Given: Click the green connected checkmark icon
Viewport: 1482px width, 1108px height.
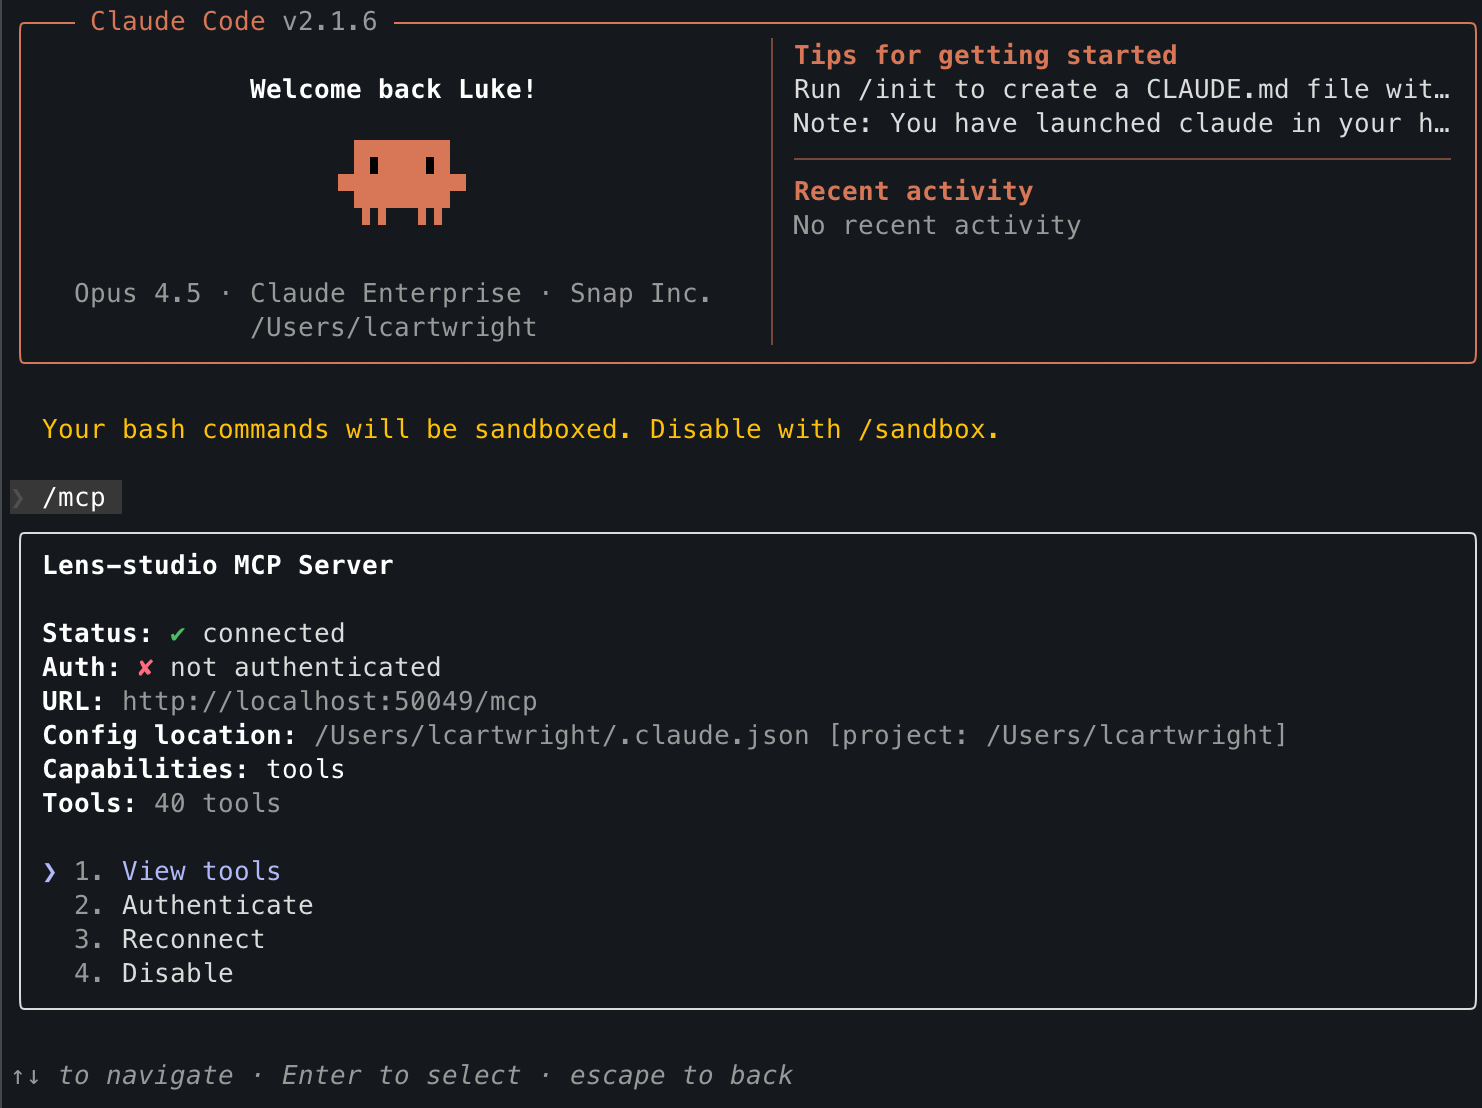Looking at the screenshot, I should (x=178, y=634).
